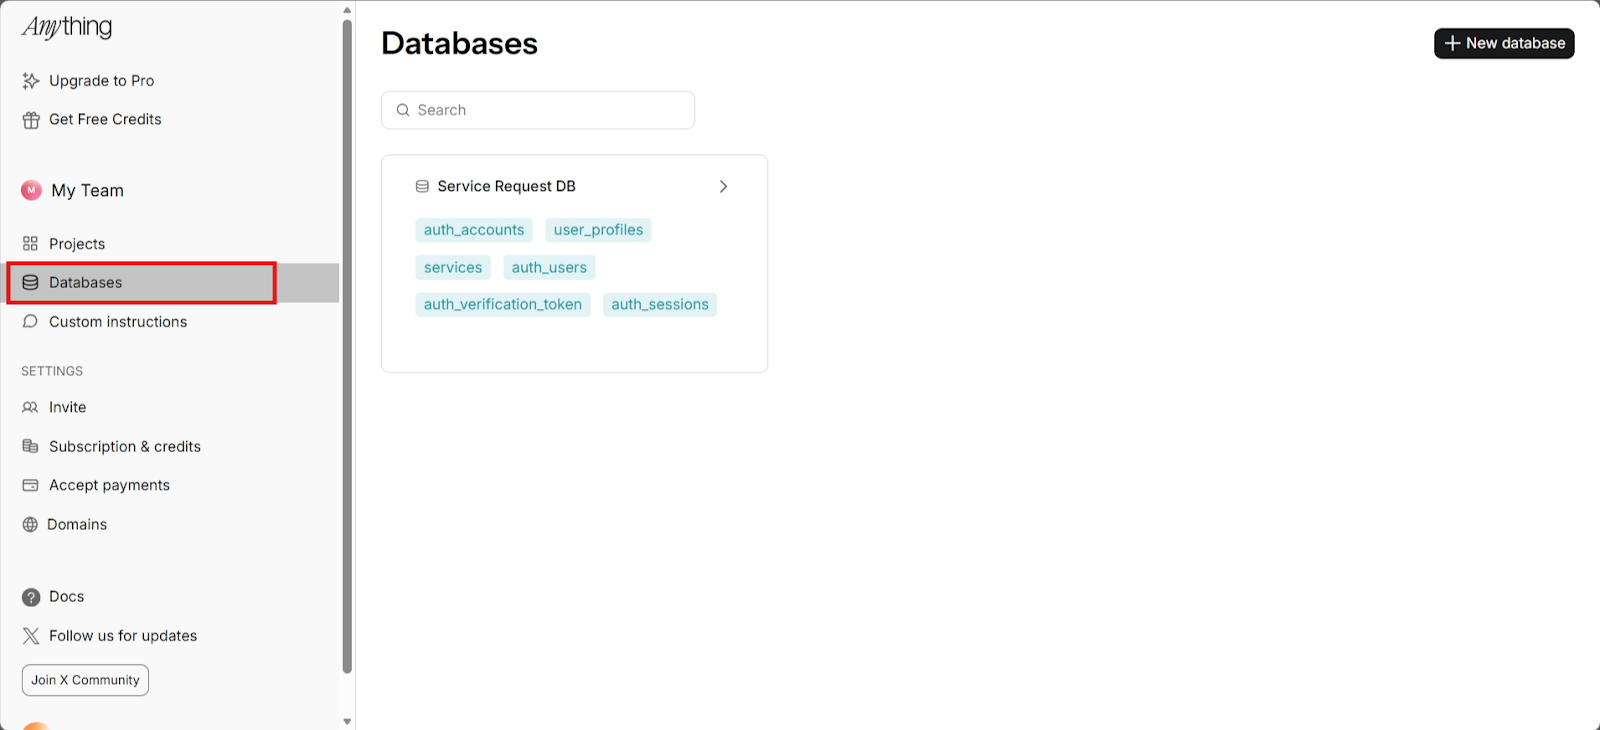Open the My Team workspace name
Viewport: 1600px width, 730px height.
pos(88,190)
